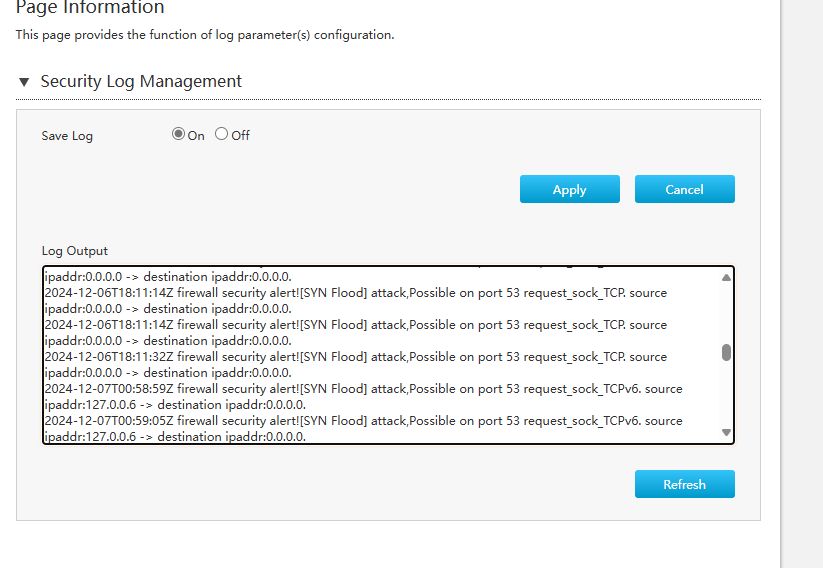
Task: Click the Security Log Management heading text
Action: 141,82
